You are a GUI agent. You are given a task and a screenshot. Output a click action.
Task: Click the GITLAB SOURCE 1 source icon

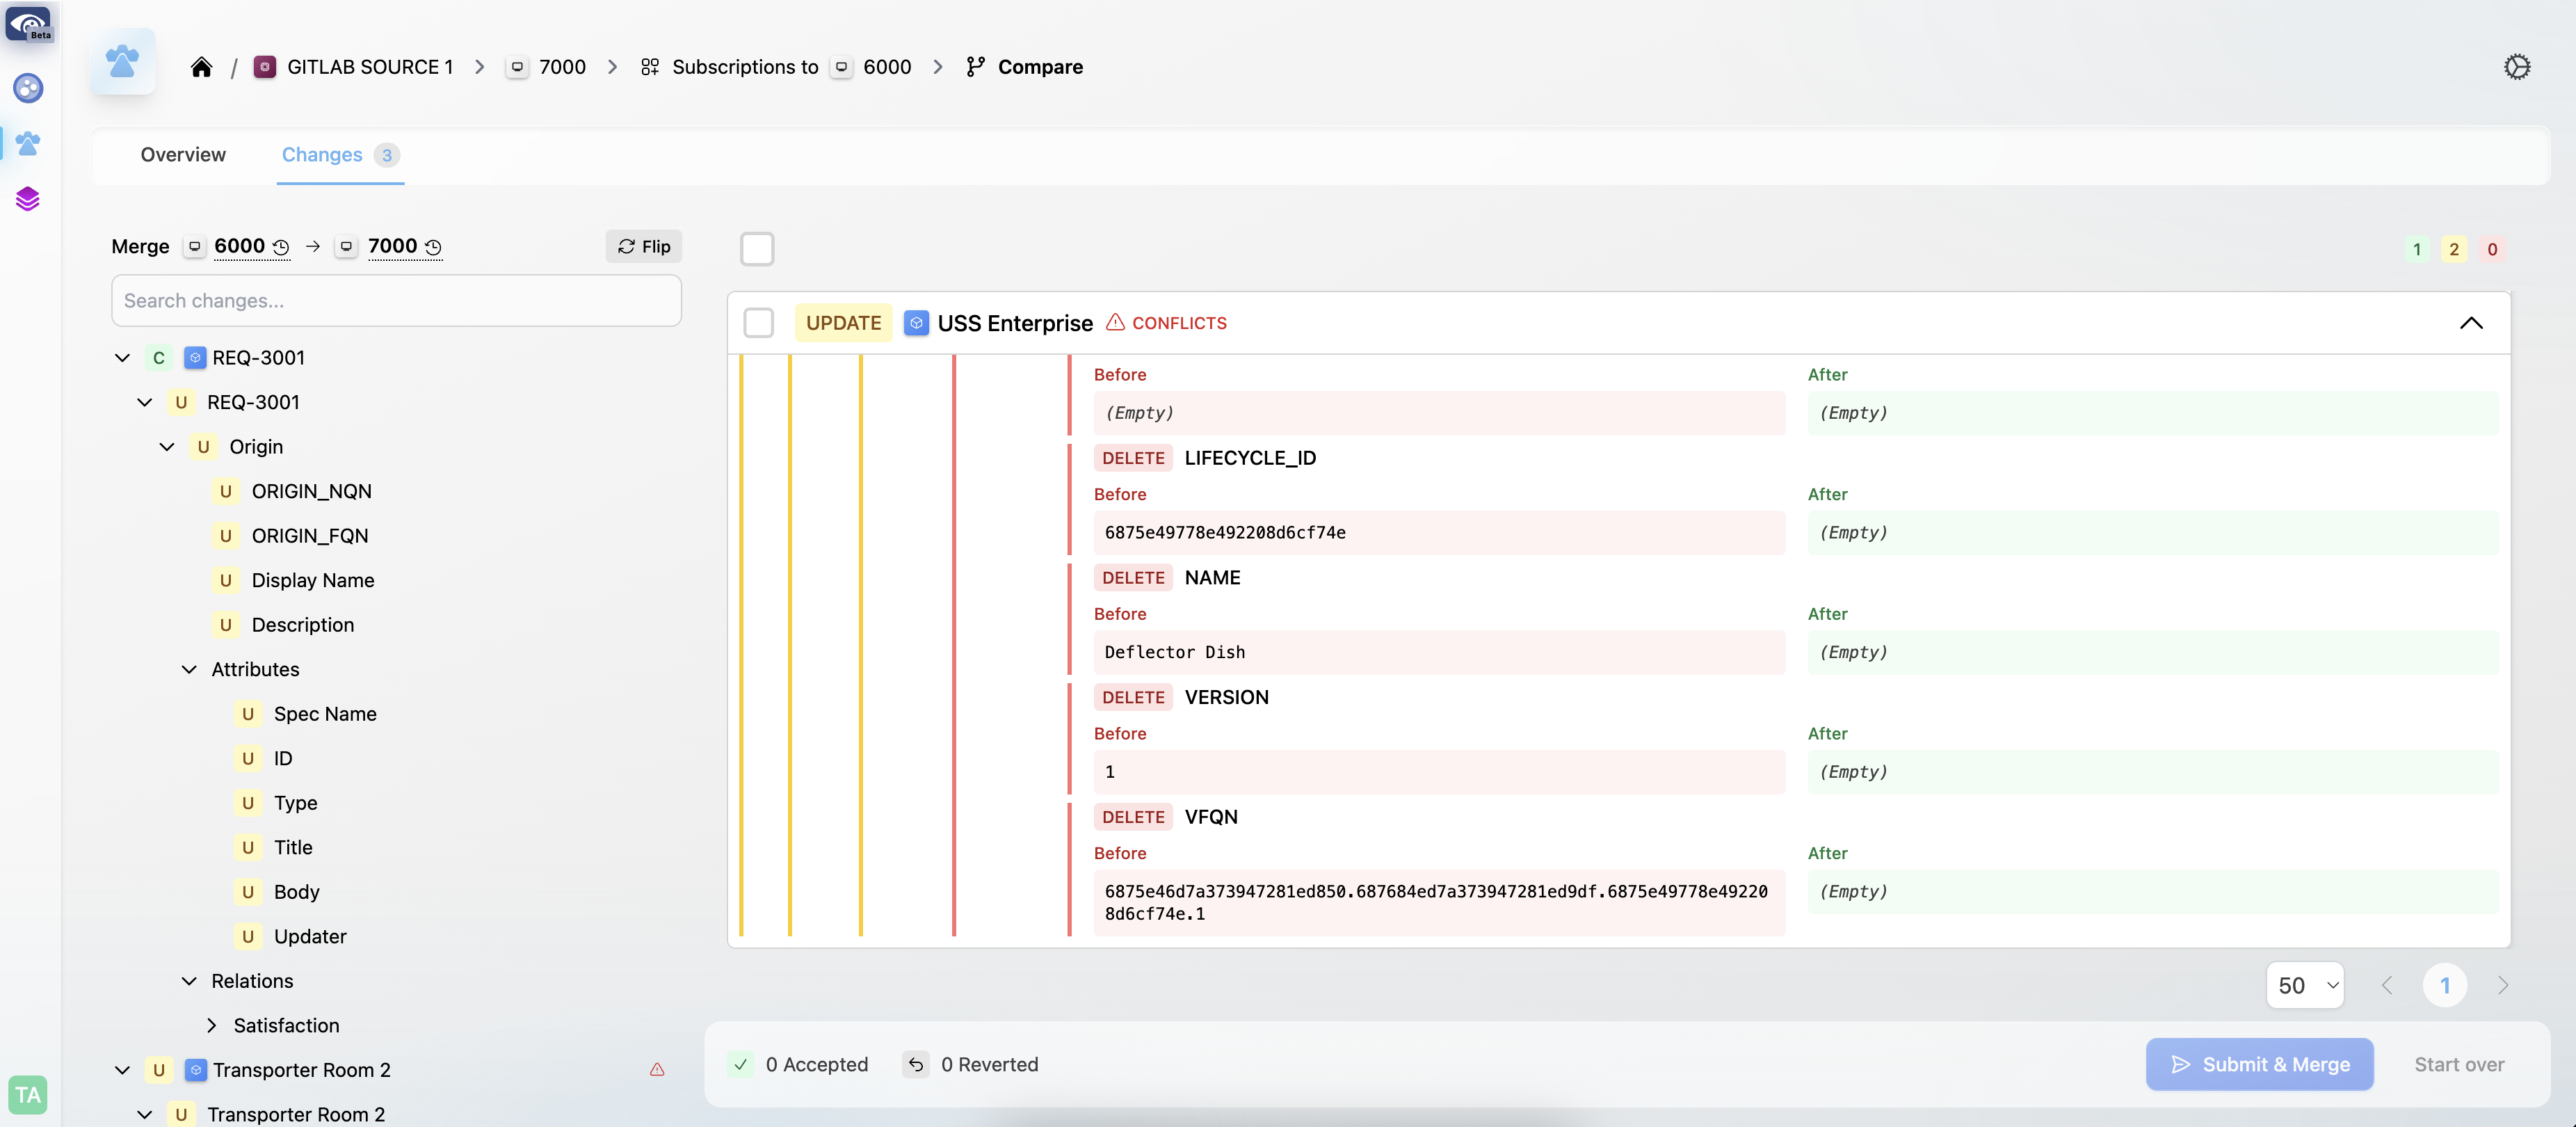pyautogui.click(x=265, y=67)
